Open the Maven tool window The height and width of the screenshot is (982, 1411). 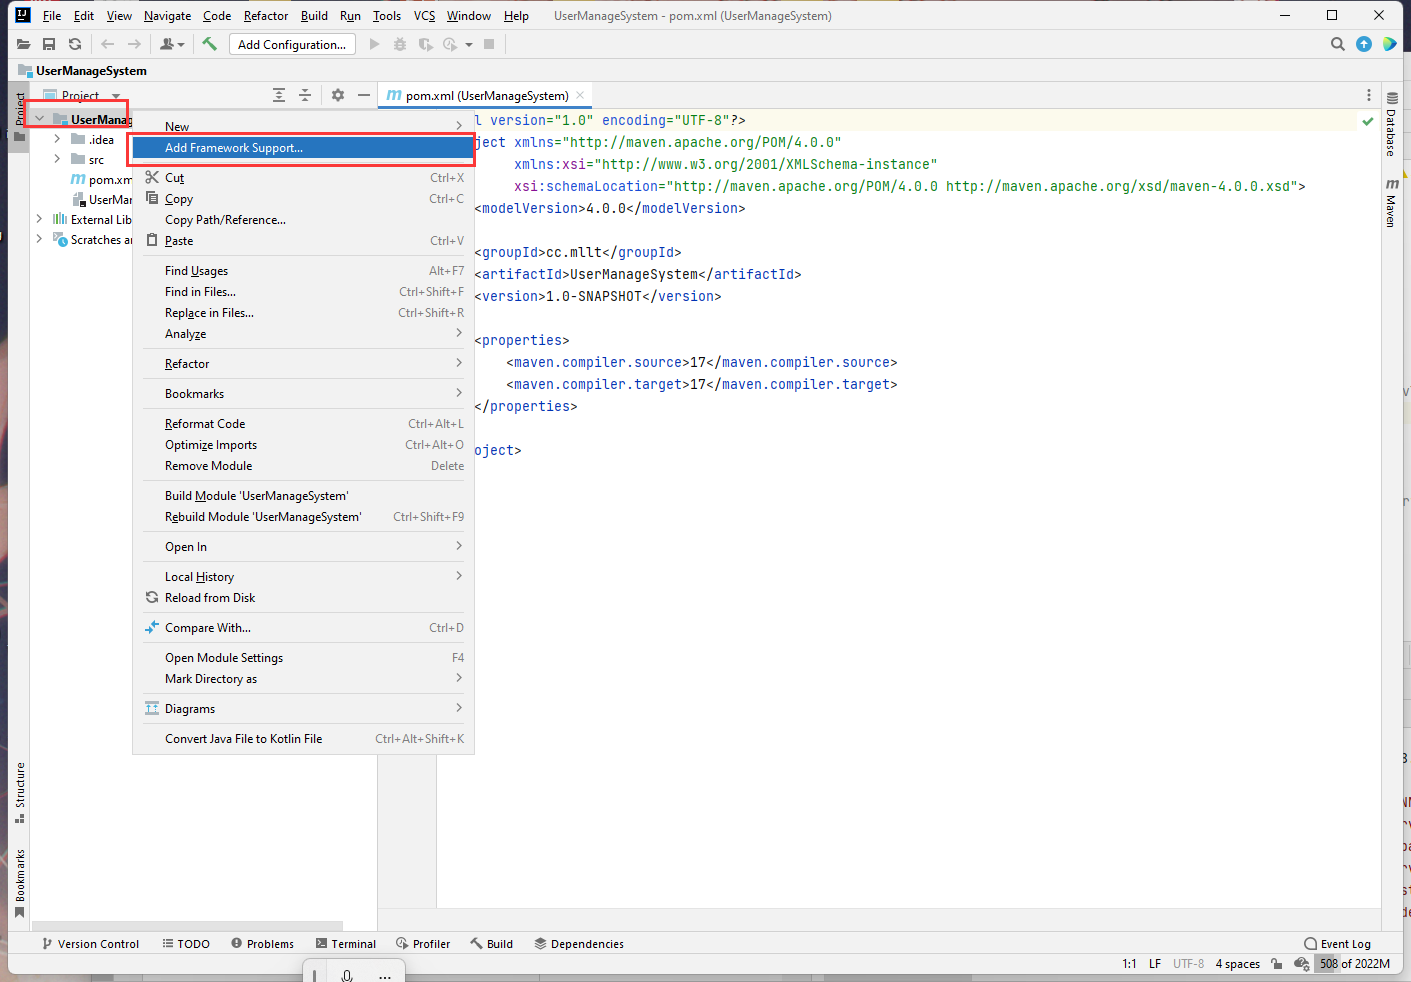pyautogui.click(x=1391, y=203)
